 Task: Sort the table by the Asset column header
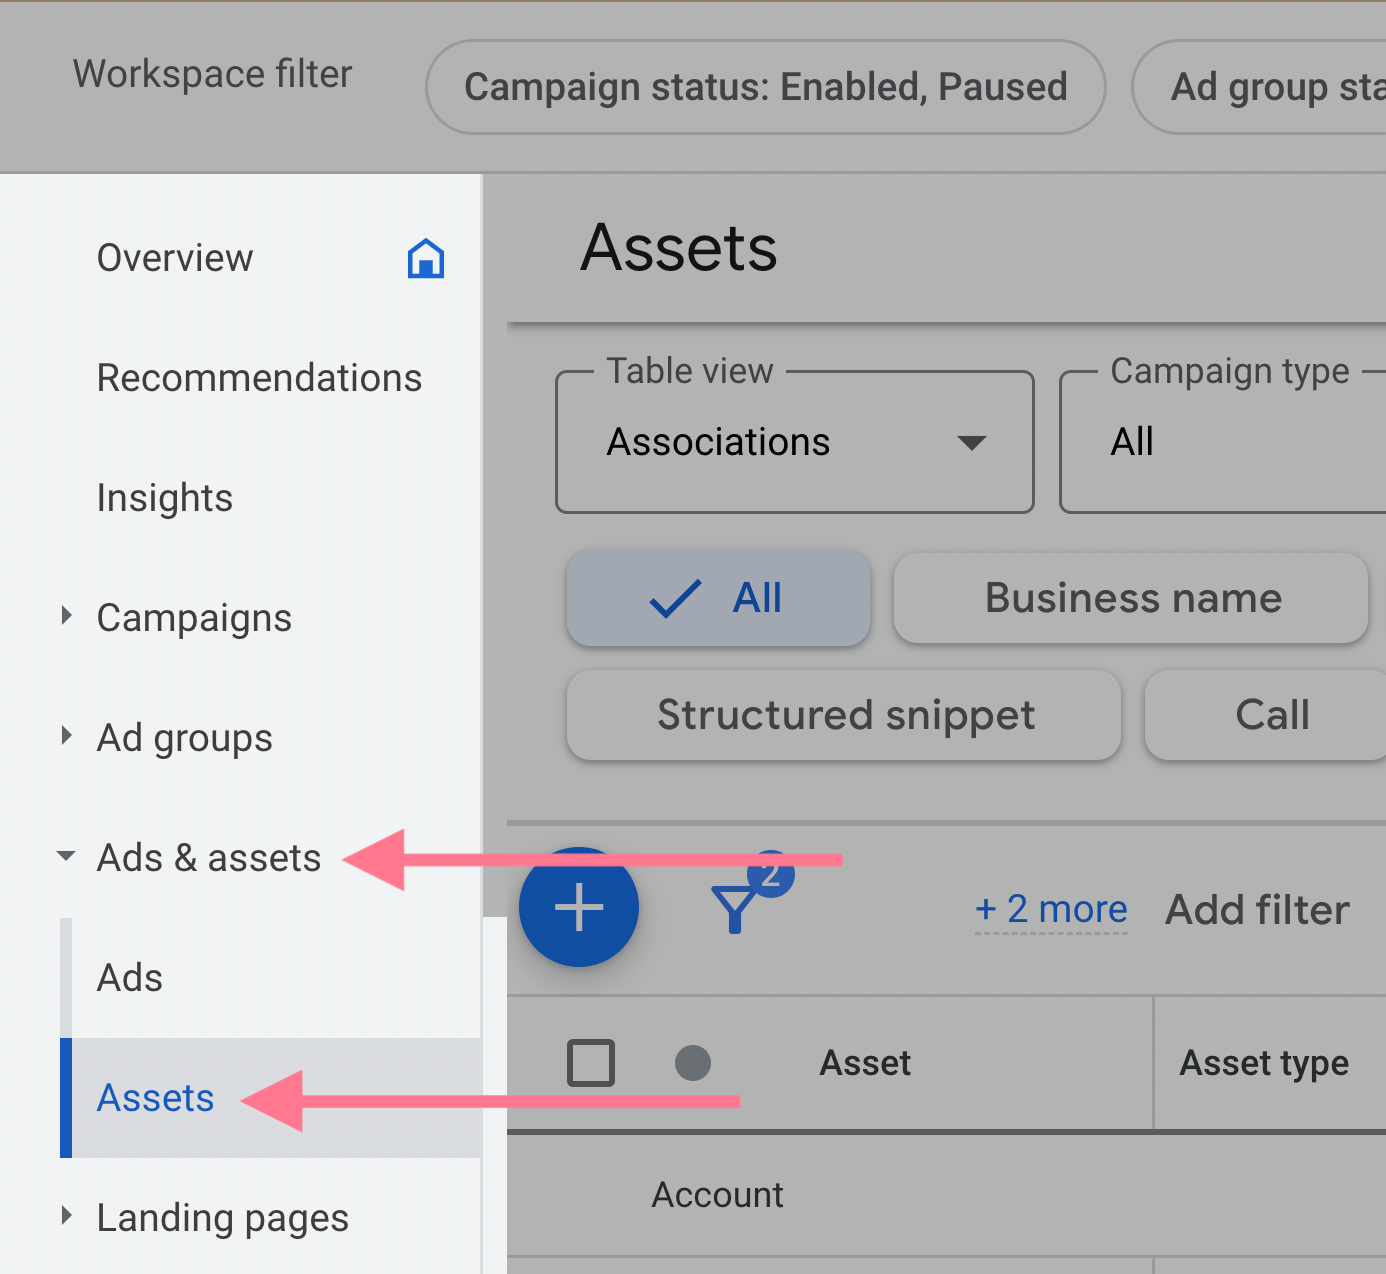pyautogui.click(x=865, y=1063)
